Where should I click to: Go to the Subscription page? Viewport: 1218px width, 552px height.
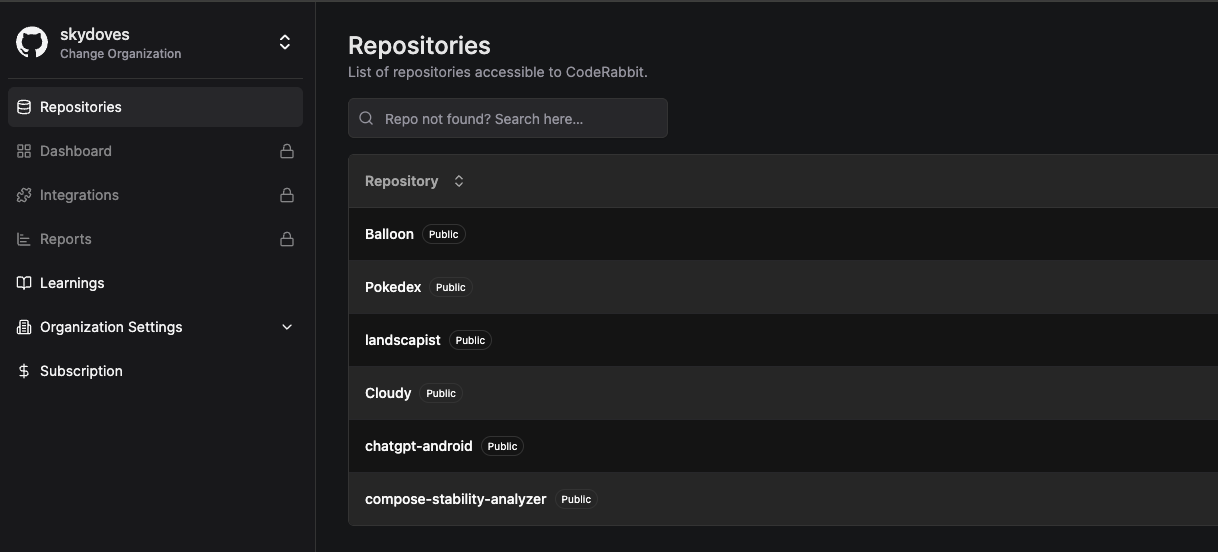tap(81, 371)
